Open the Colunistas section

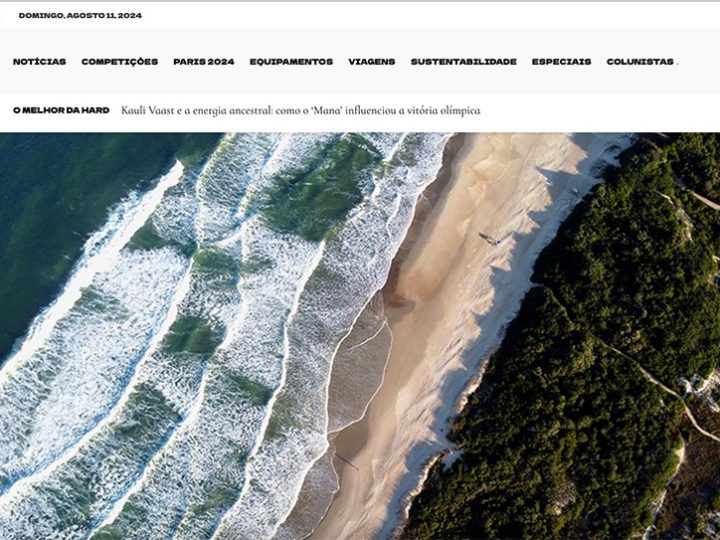click(640, 62)
